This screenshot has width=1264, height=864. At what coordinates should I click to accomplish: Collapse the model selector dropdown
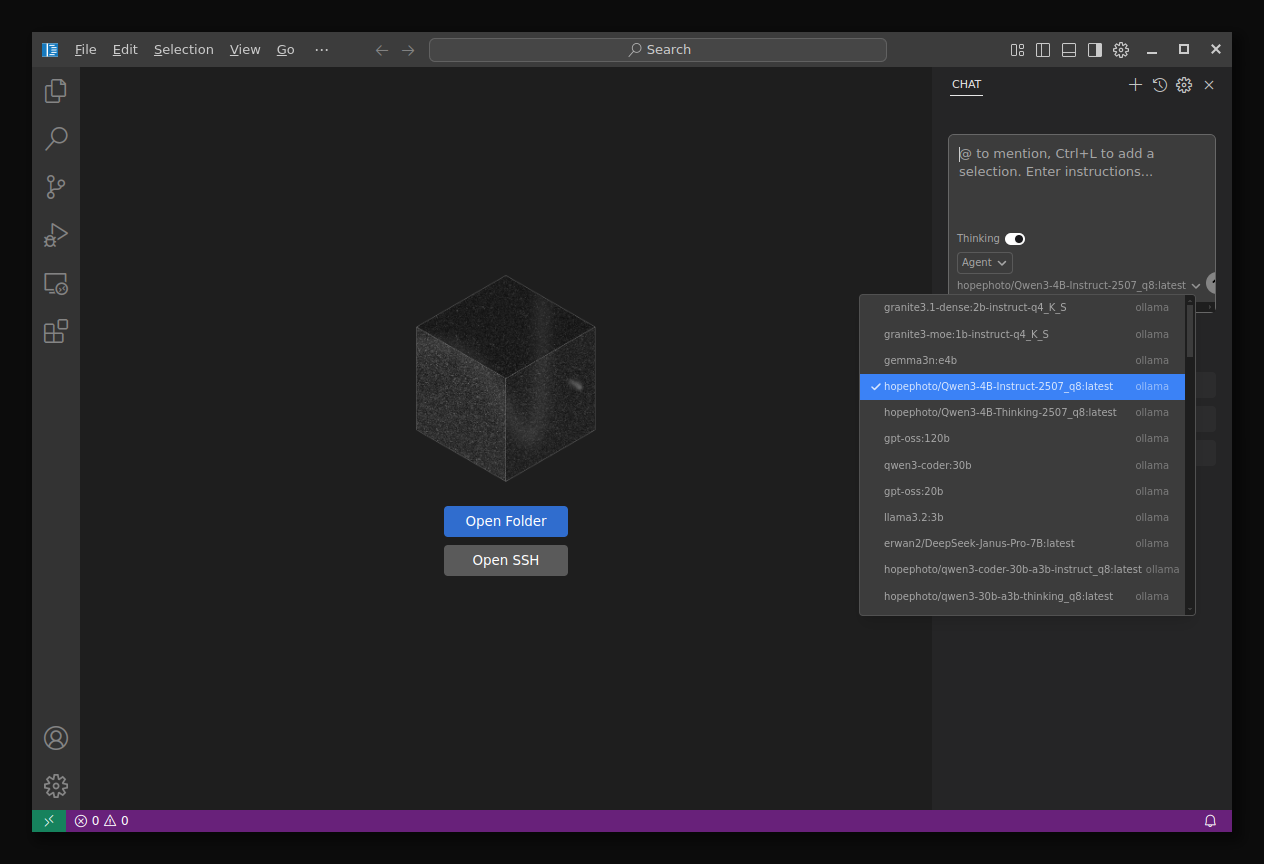pyautogui.click(x=1079, y=286)
